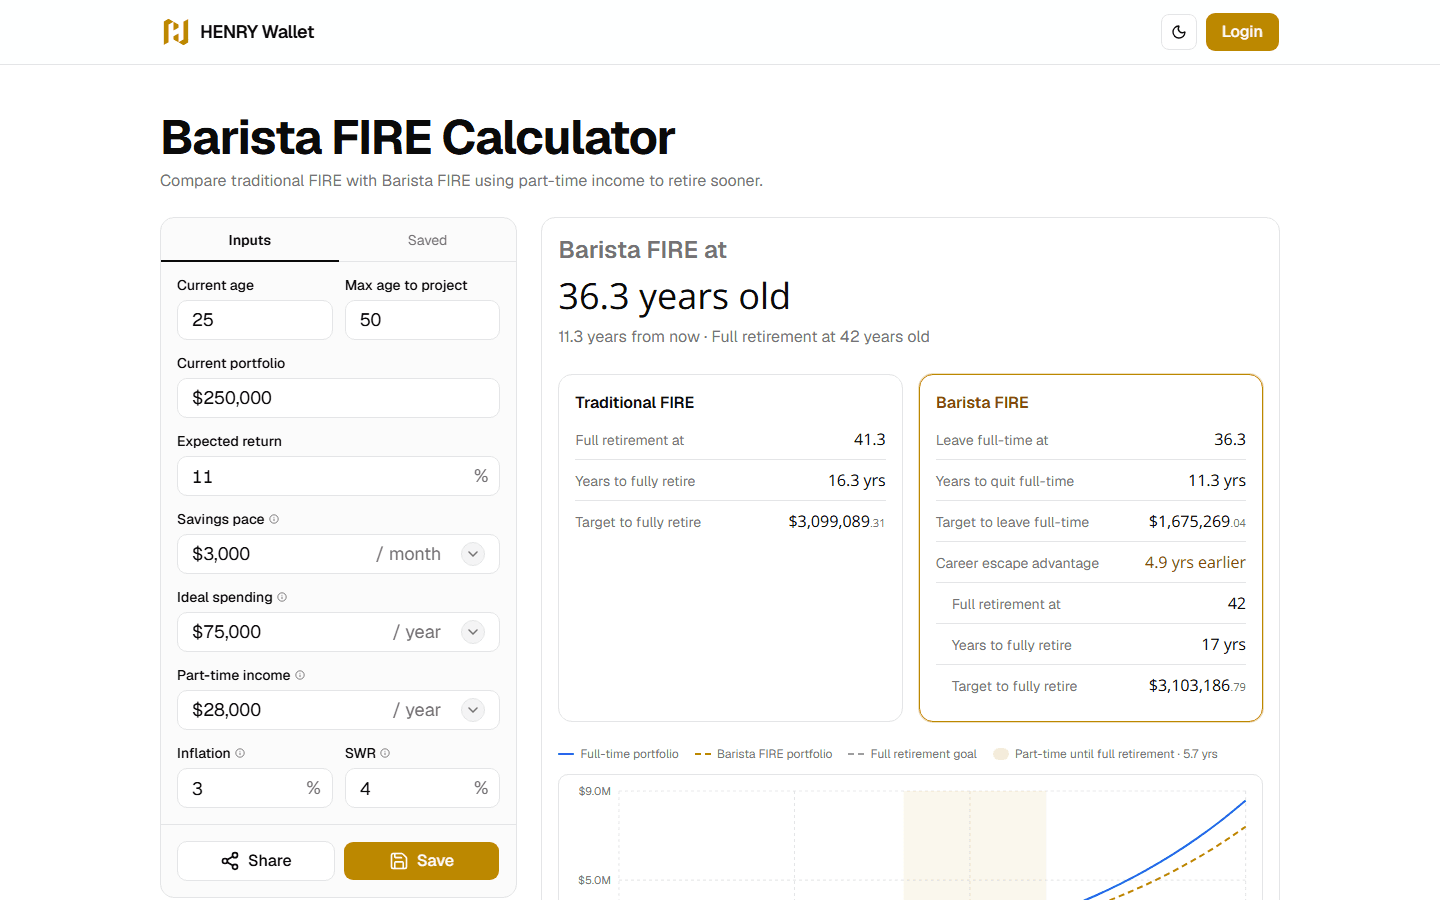The height and width of the screenshot is (900, 1440).
Task: Click the Max age to project field
Action: 422,320
